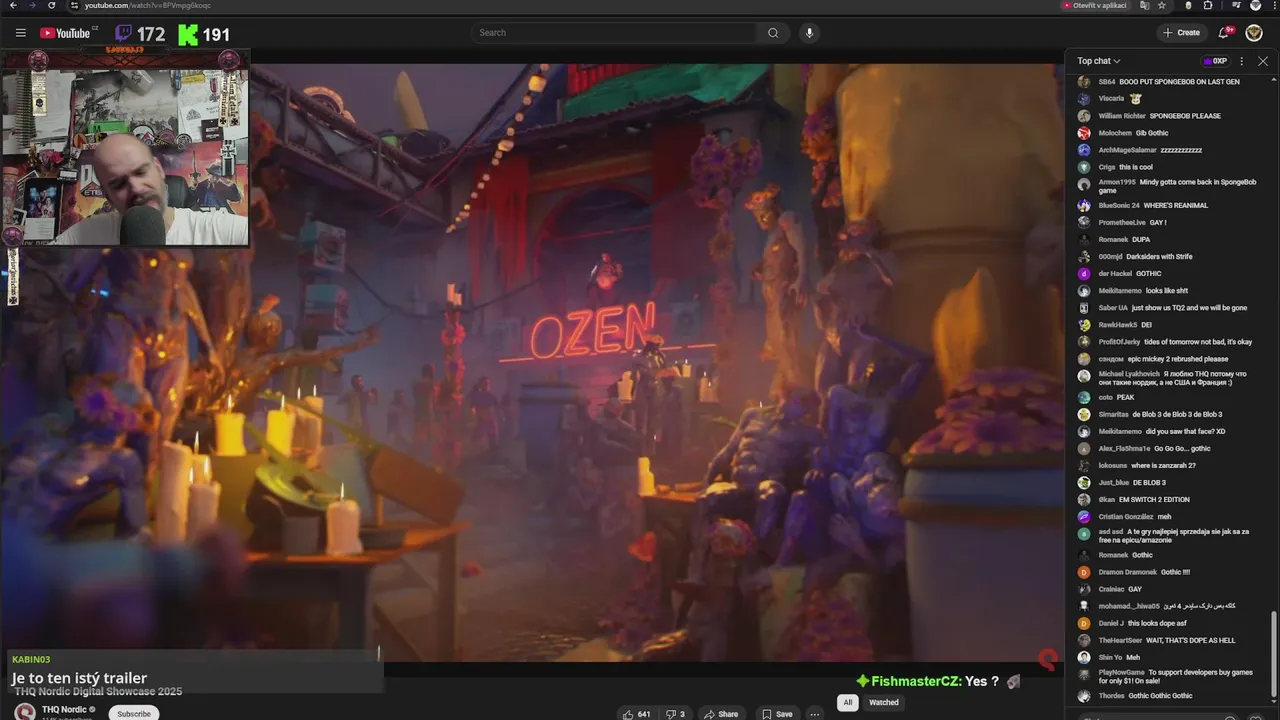Click Michael Lyakhovich's chat message
This screenshot has height=720, width=1280.
(1173, 378)
